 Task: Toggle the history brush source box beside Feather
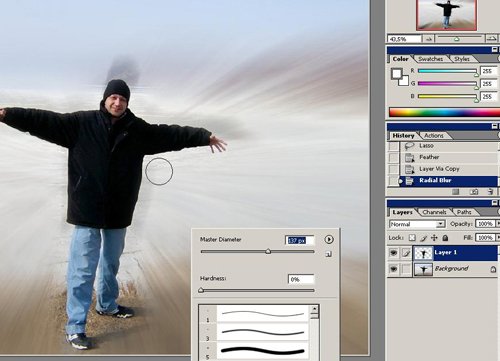[x=394, y=157]
